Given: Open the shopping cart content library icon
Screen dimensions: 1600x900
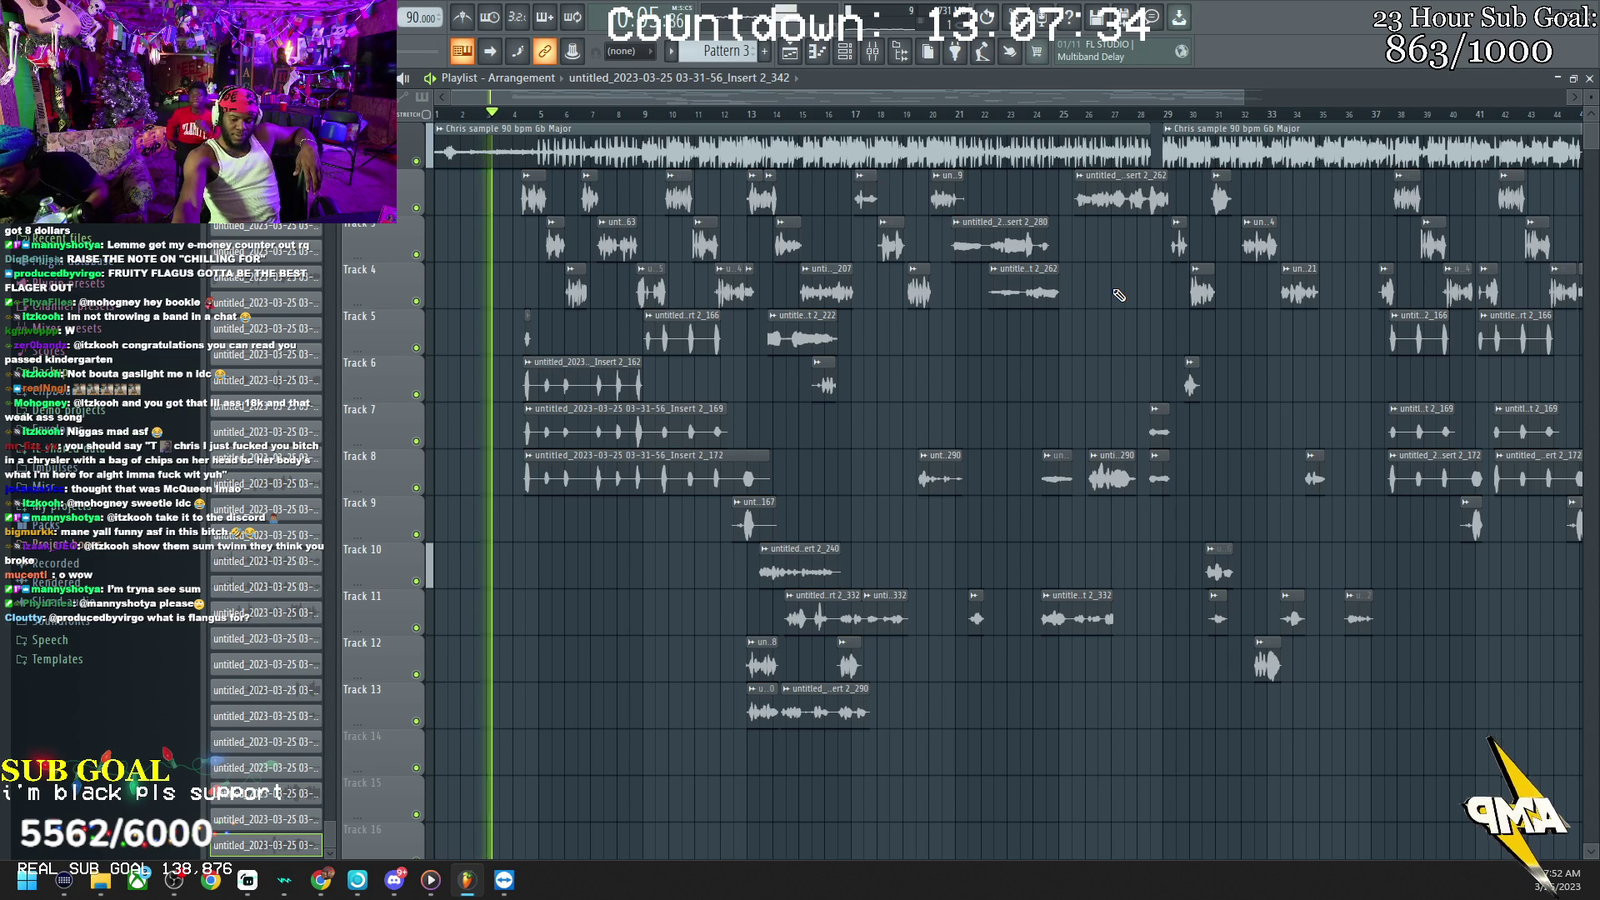Looking at the screenshot, I should click(x=1037, y=52).
